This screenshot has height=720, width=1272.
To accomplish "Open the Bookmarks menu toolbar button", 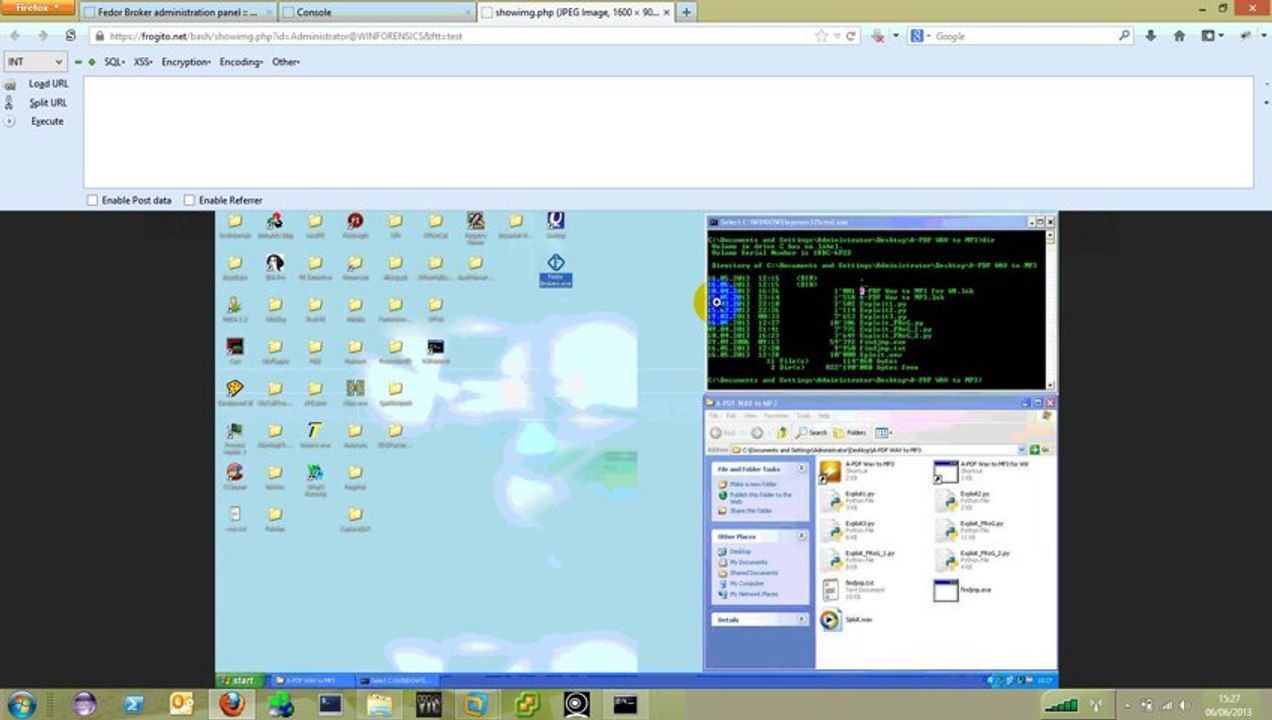I will tap(1212, 36).
